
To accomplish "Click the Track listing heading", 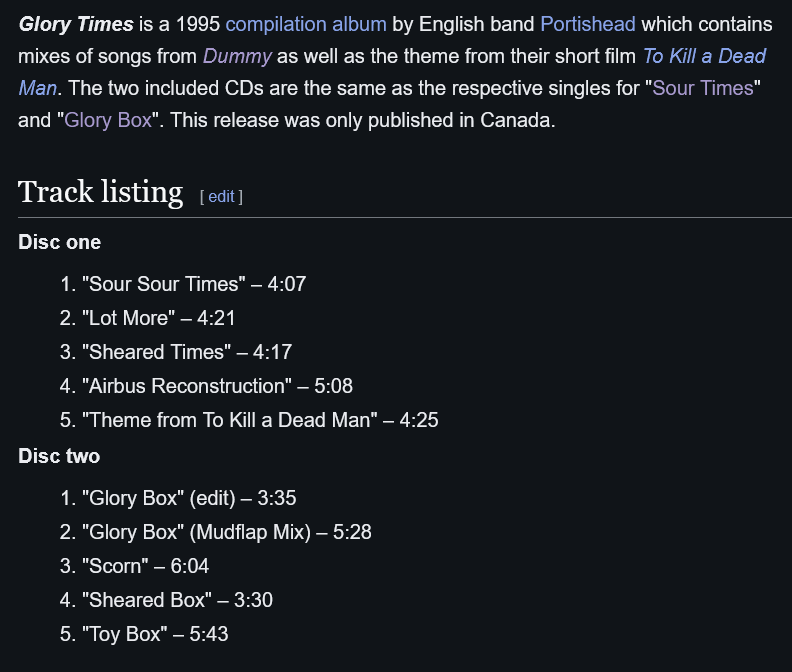I will click(x=101, y=192).
